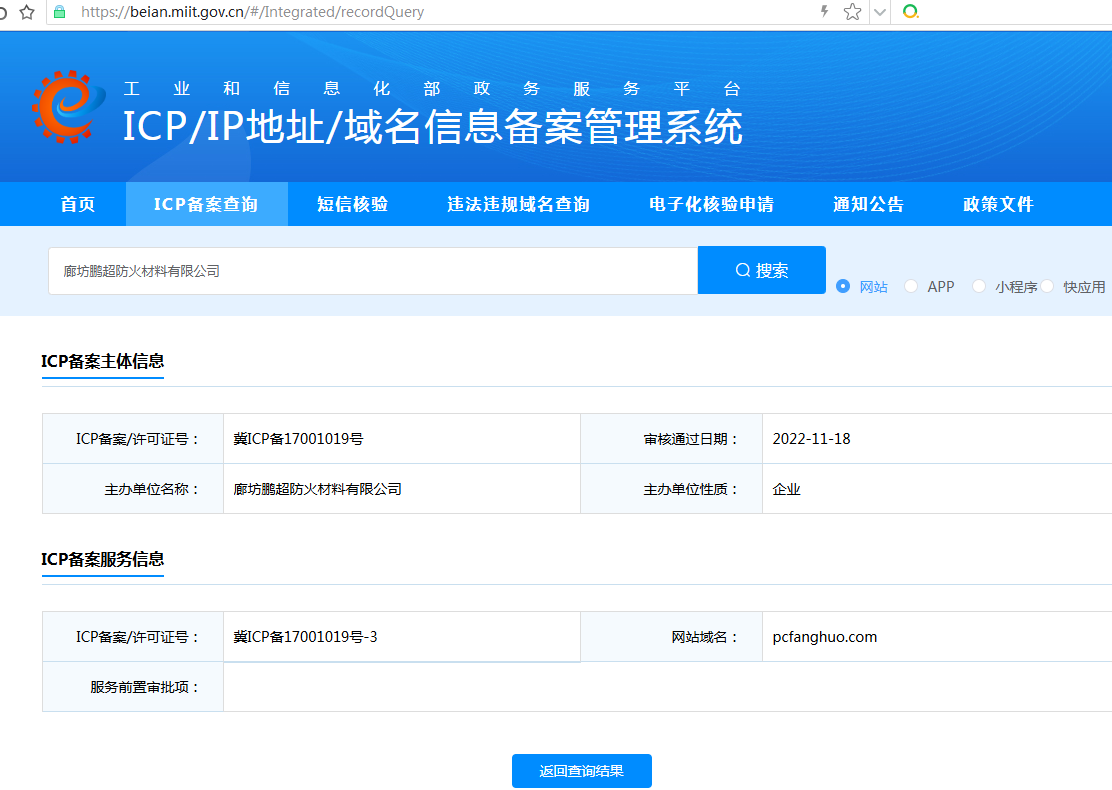Click the lightning speed mode icon
The image size is (1112, 790).
click(824, 11)
